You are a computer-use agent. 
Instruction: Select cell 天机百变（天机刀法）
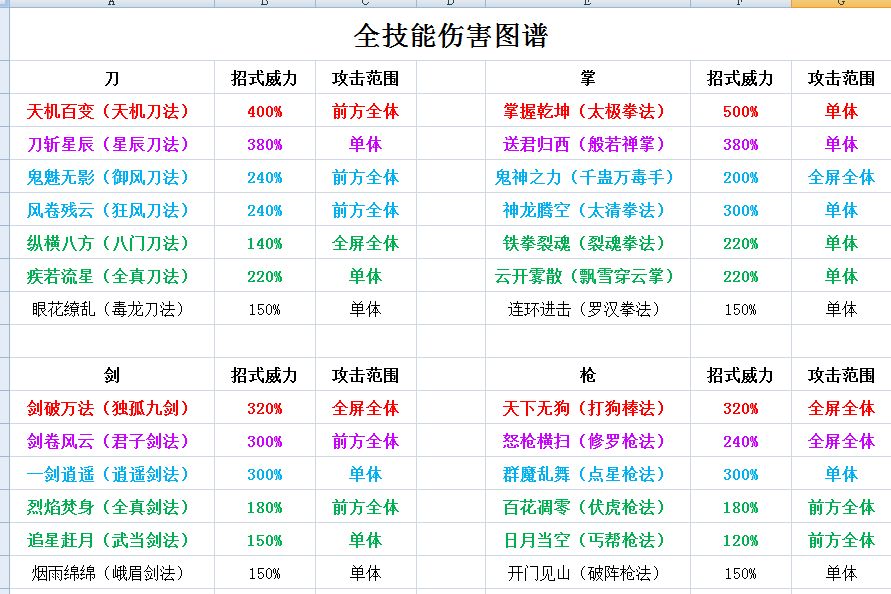[112, 111]
